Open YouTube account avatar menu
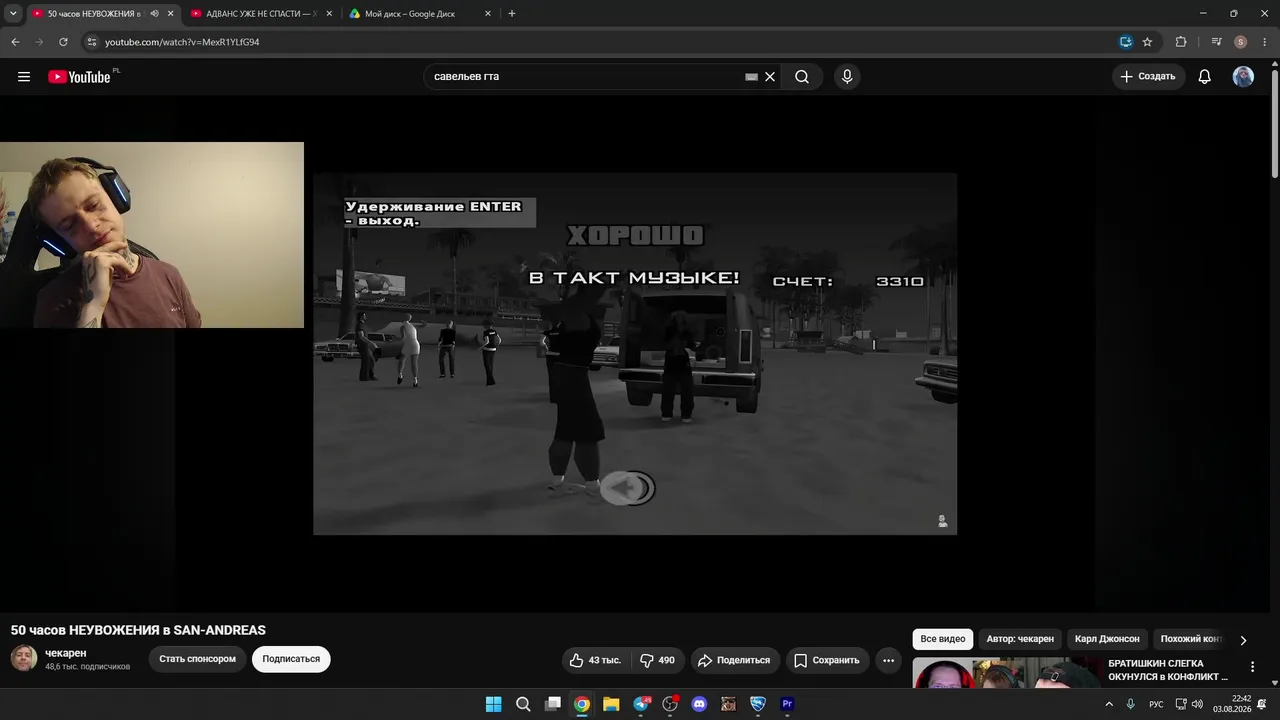This screenshot has width=1280, height=720. pos(1243,77)
